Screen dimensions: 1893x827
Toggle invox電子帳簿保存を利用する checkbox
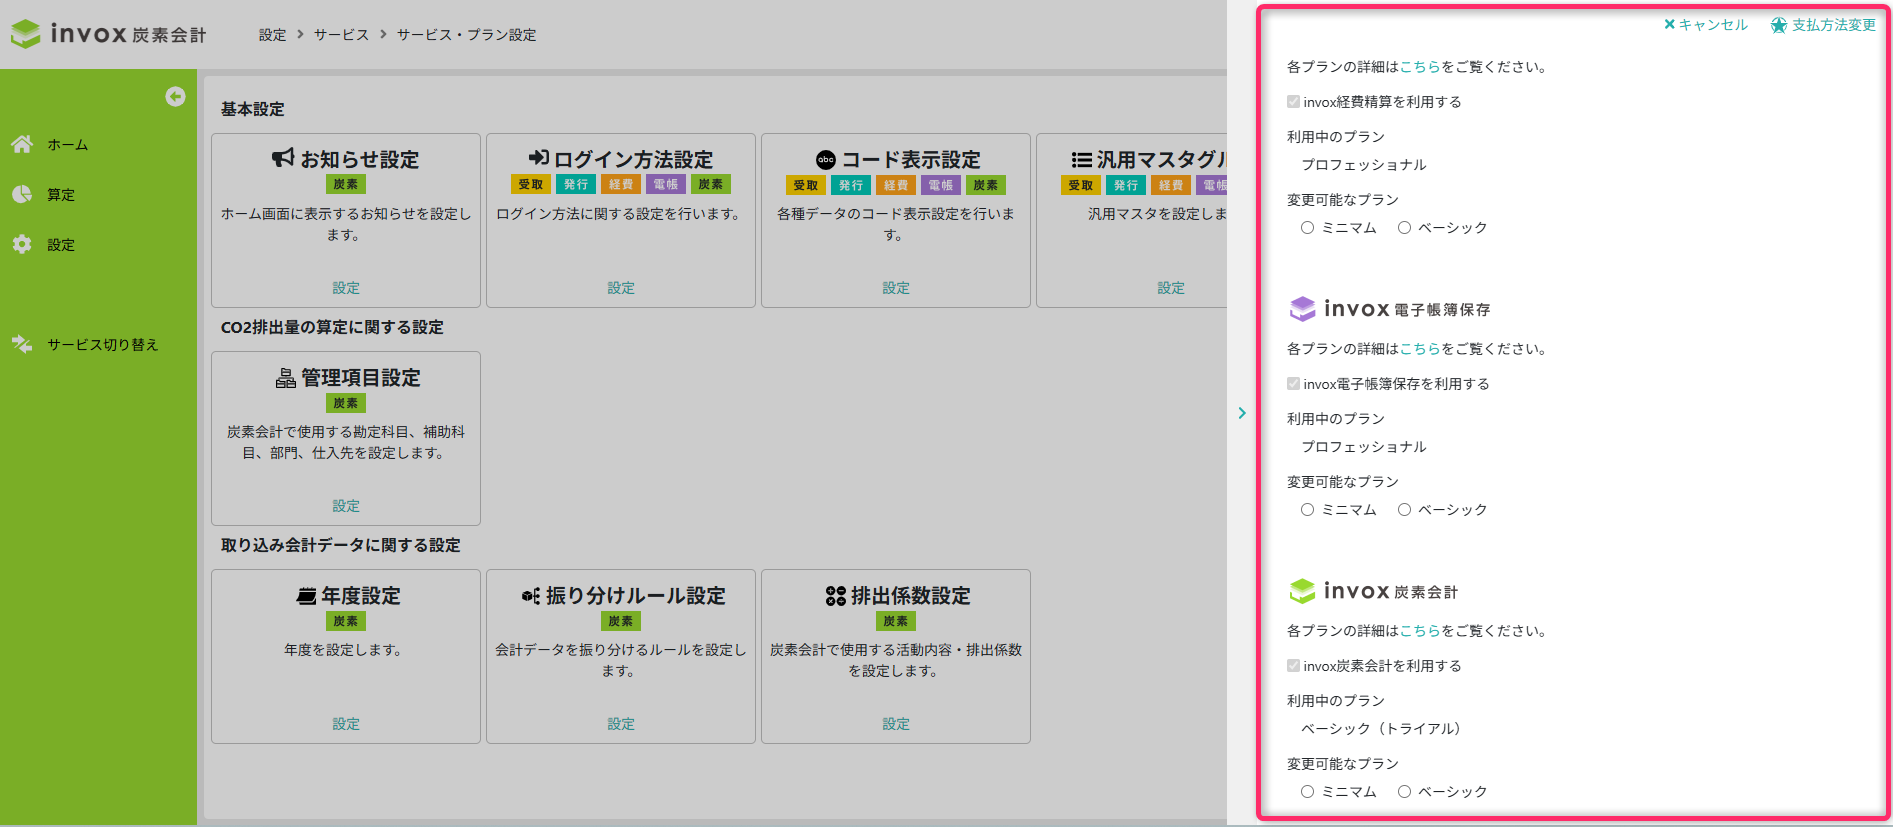tap(1293, 383)
